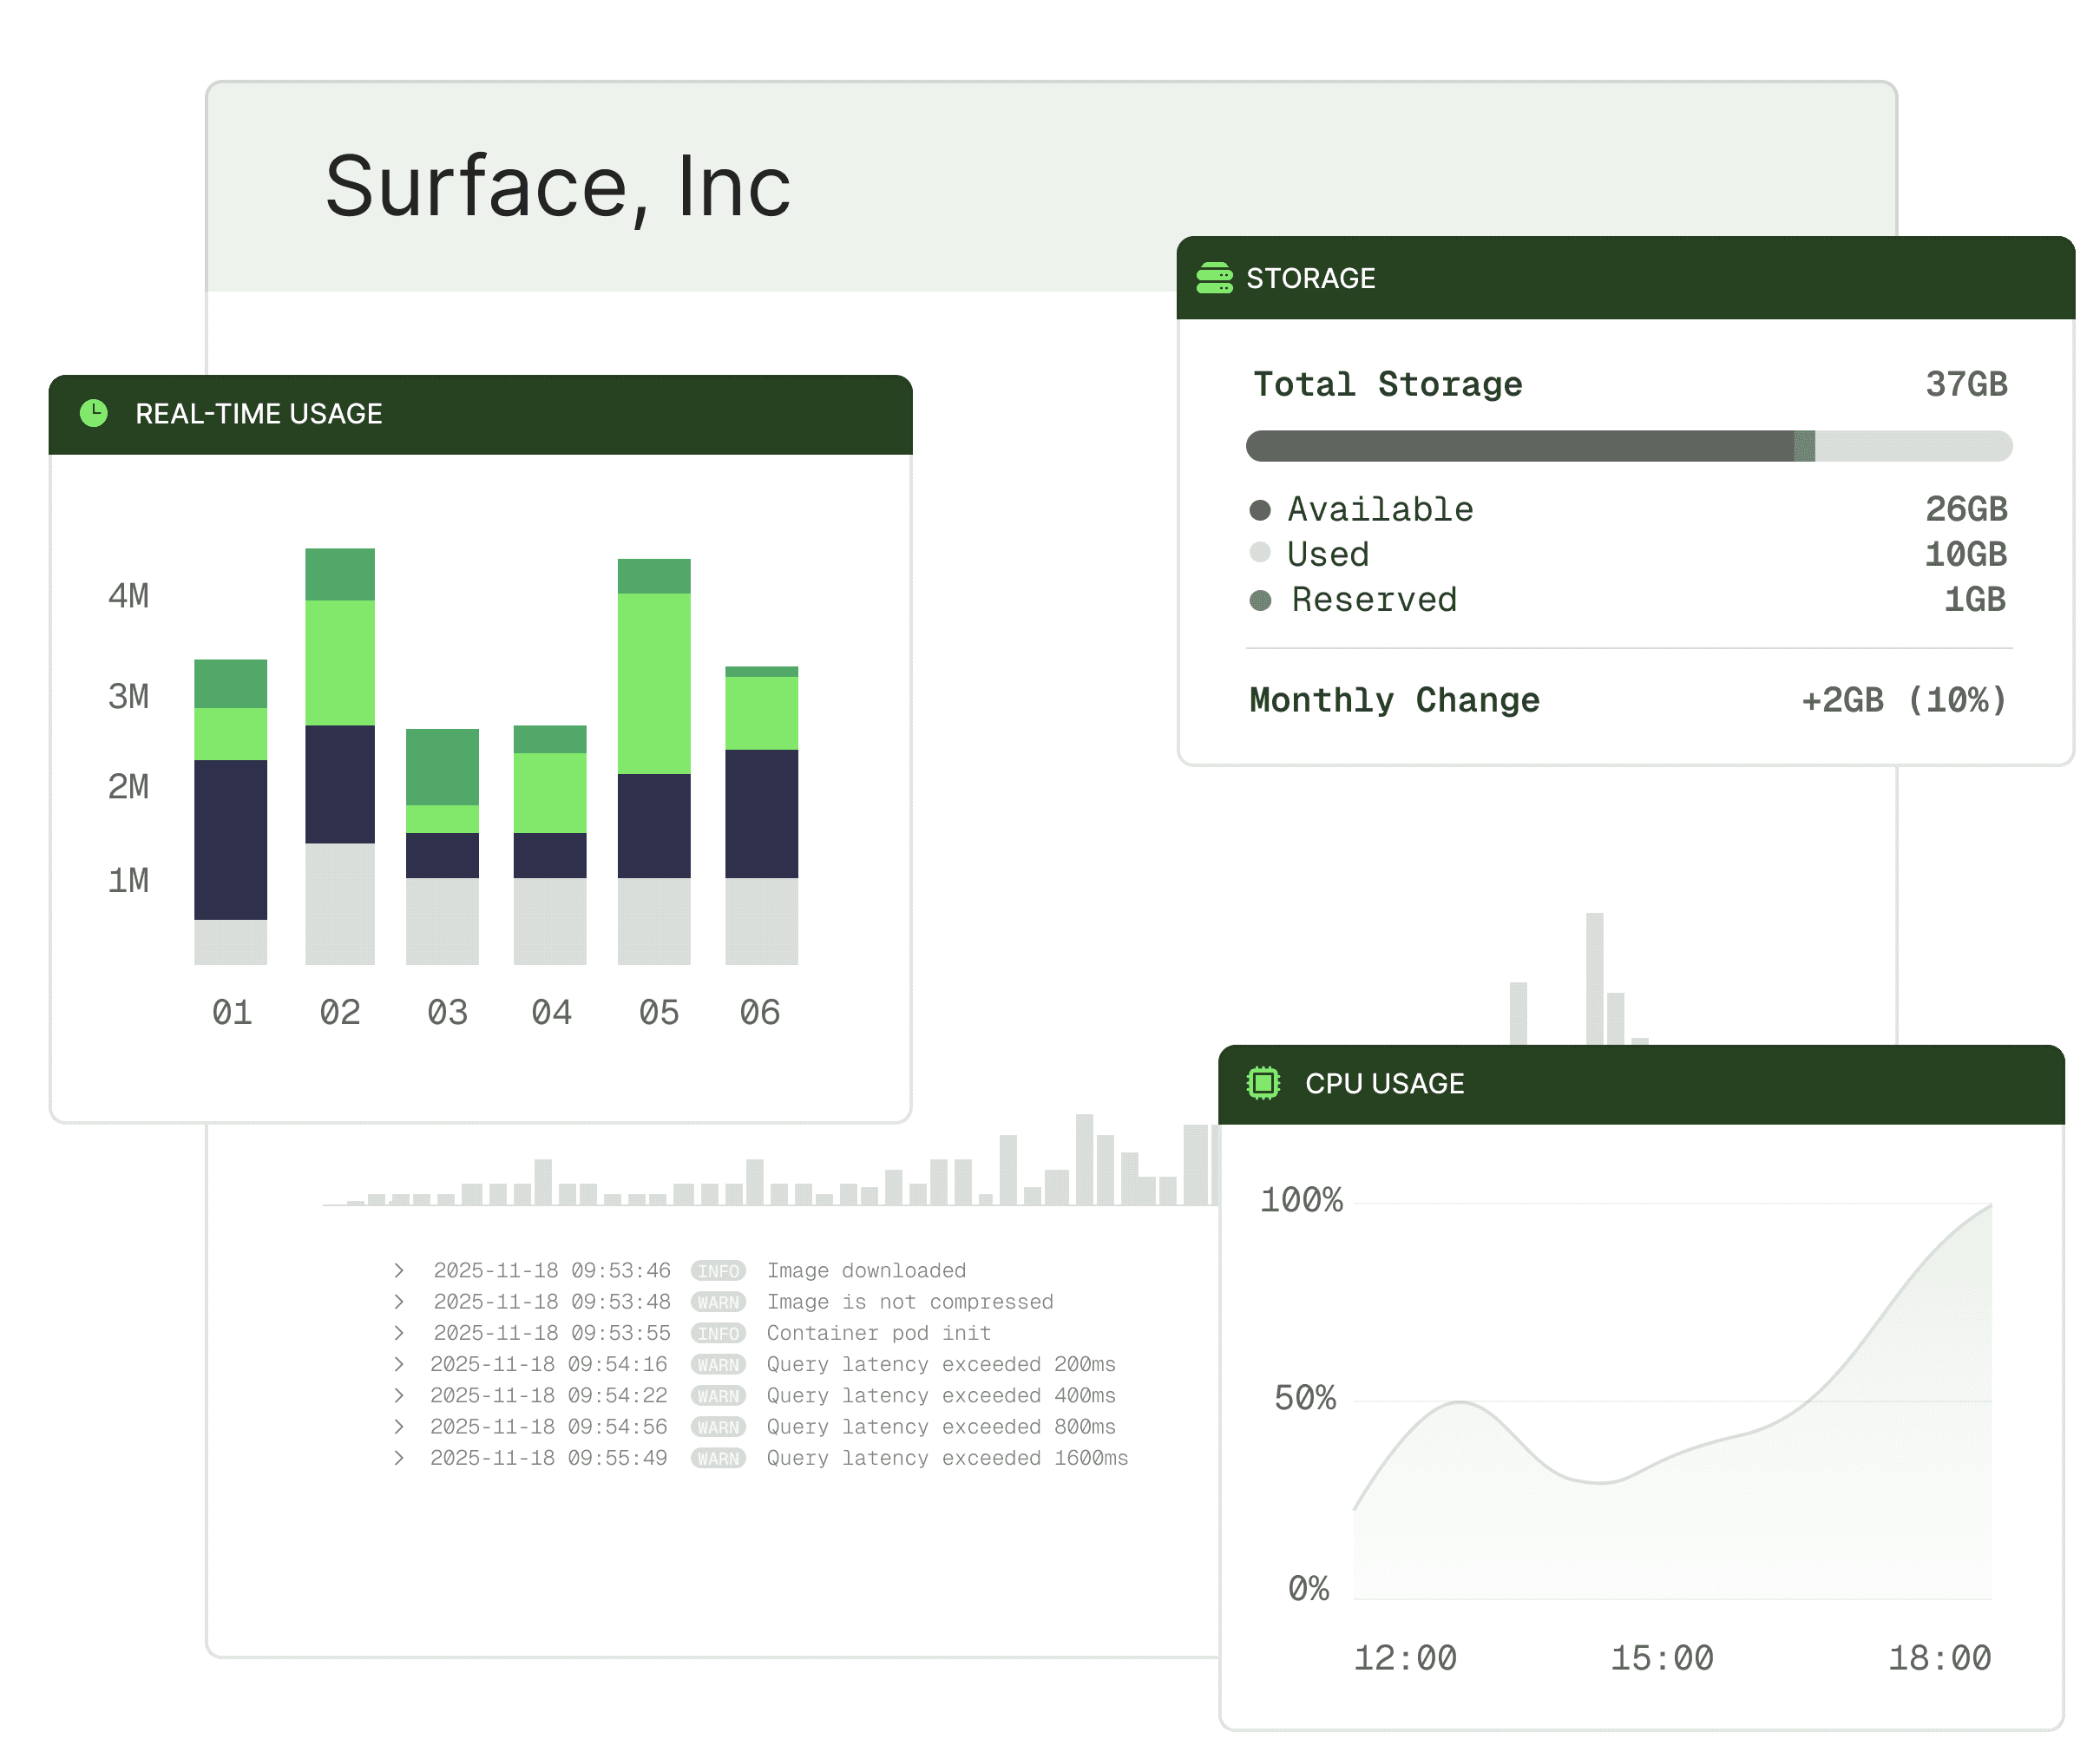Click the storage server stack icon
This screenshot has height=1739, width=2100.
tap(1214, 278)
